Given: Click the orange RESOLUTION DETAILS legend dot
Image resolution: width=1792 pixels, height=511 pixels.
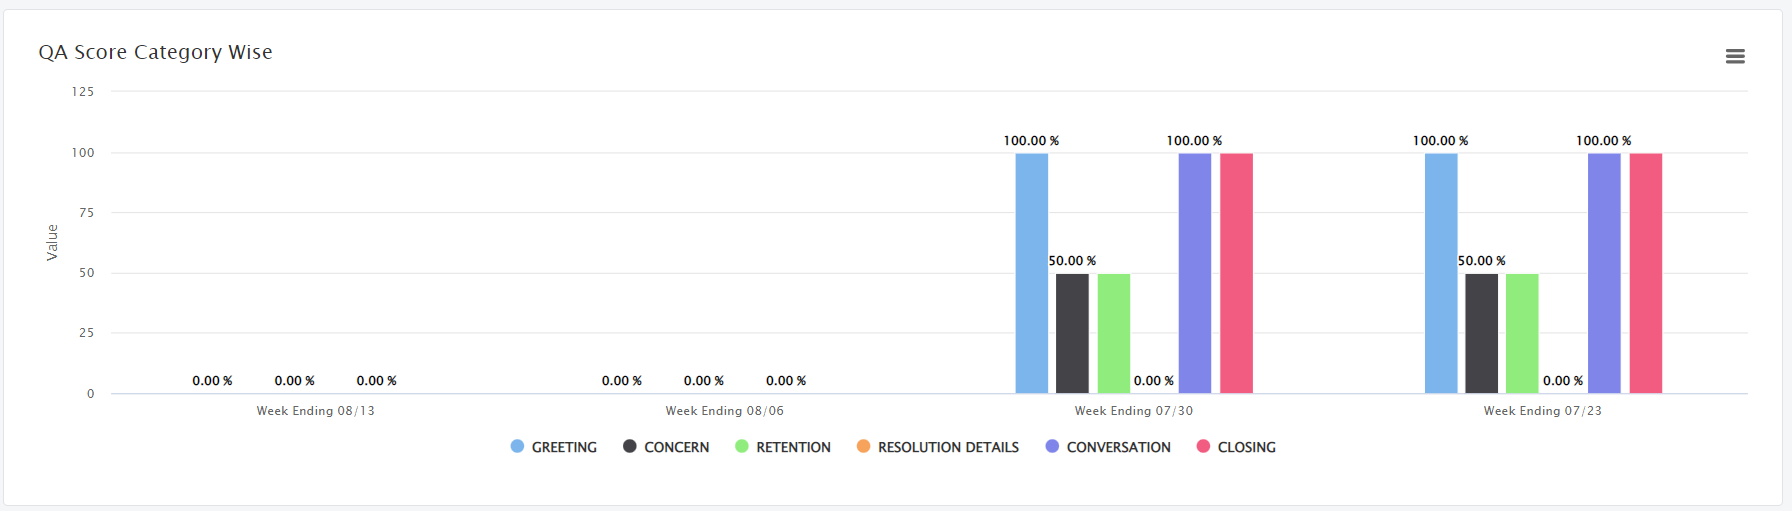Looking at the screenshot, I should click(x=864, y=446).
